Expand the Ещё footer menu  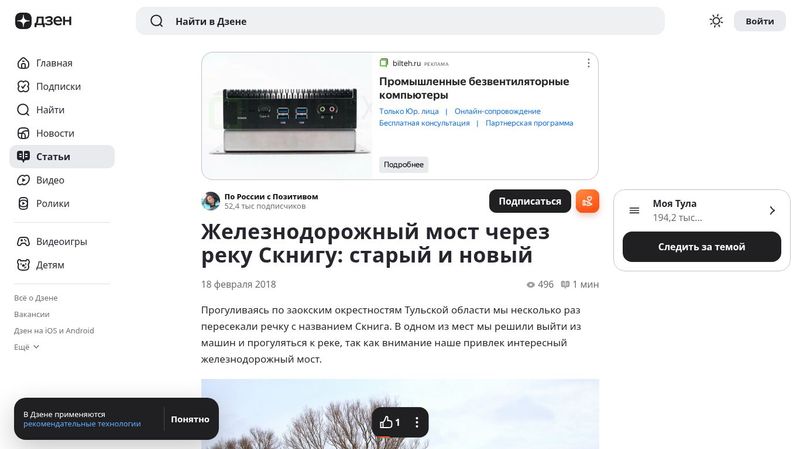pyautogui.click(x=27, y=347)
